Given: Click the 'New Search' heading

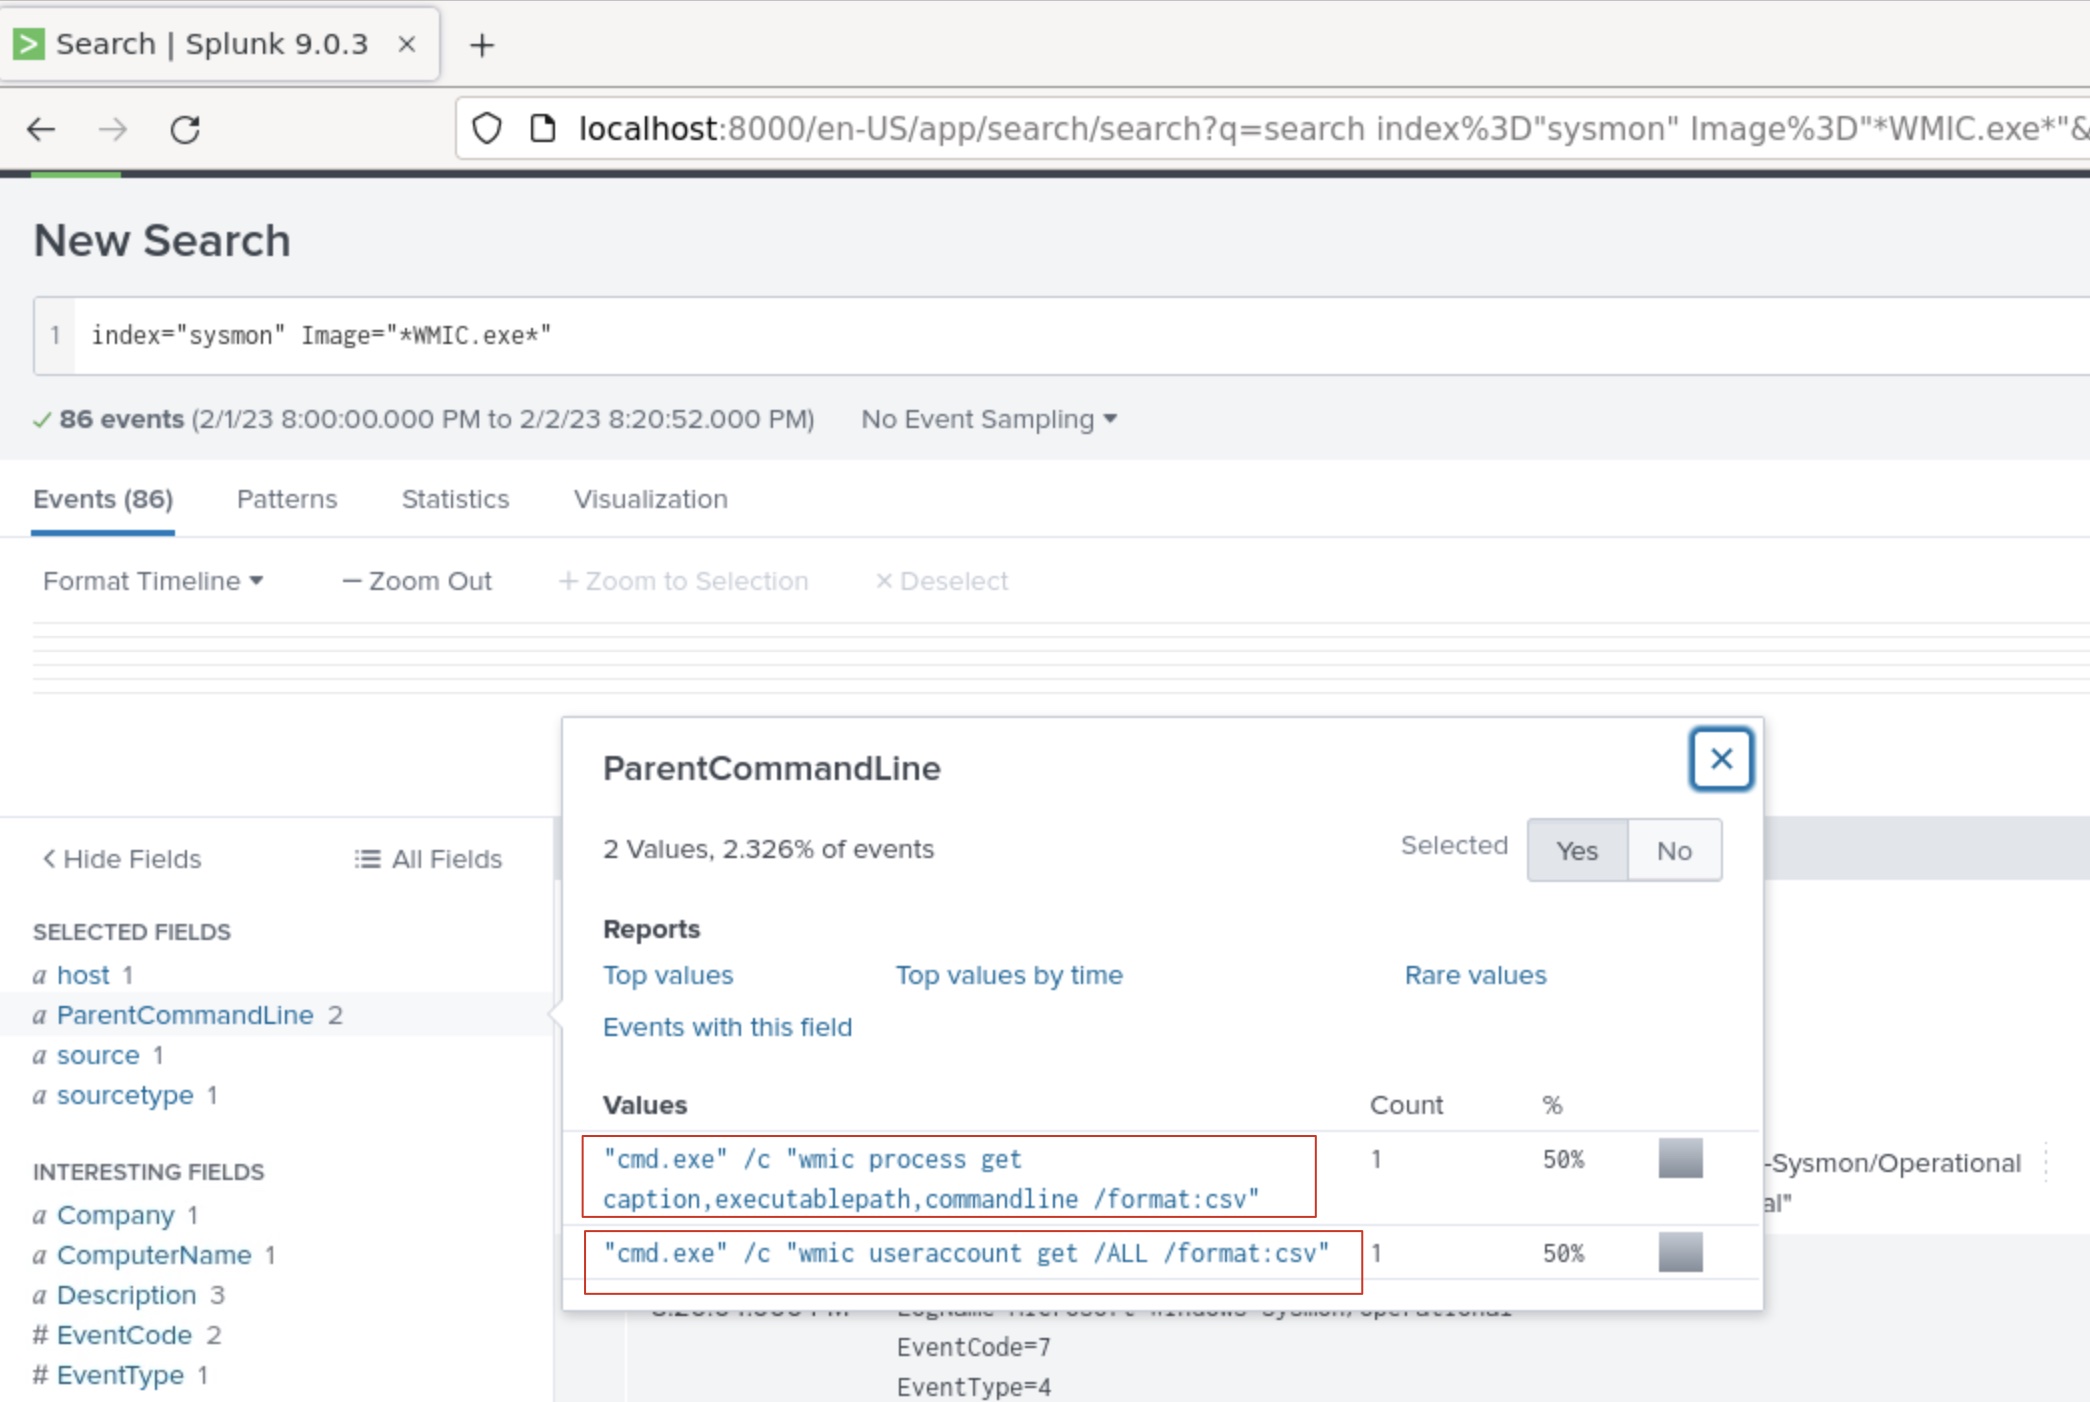Looking at the screenshot, I should point(162,241).
